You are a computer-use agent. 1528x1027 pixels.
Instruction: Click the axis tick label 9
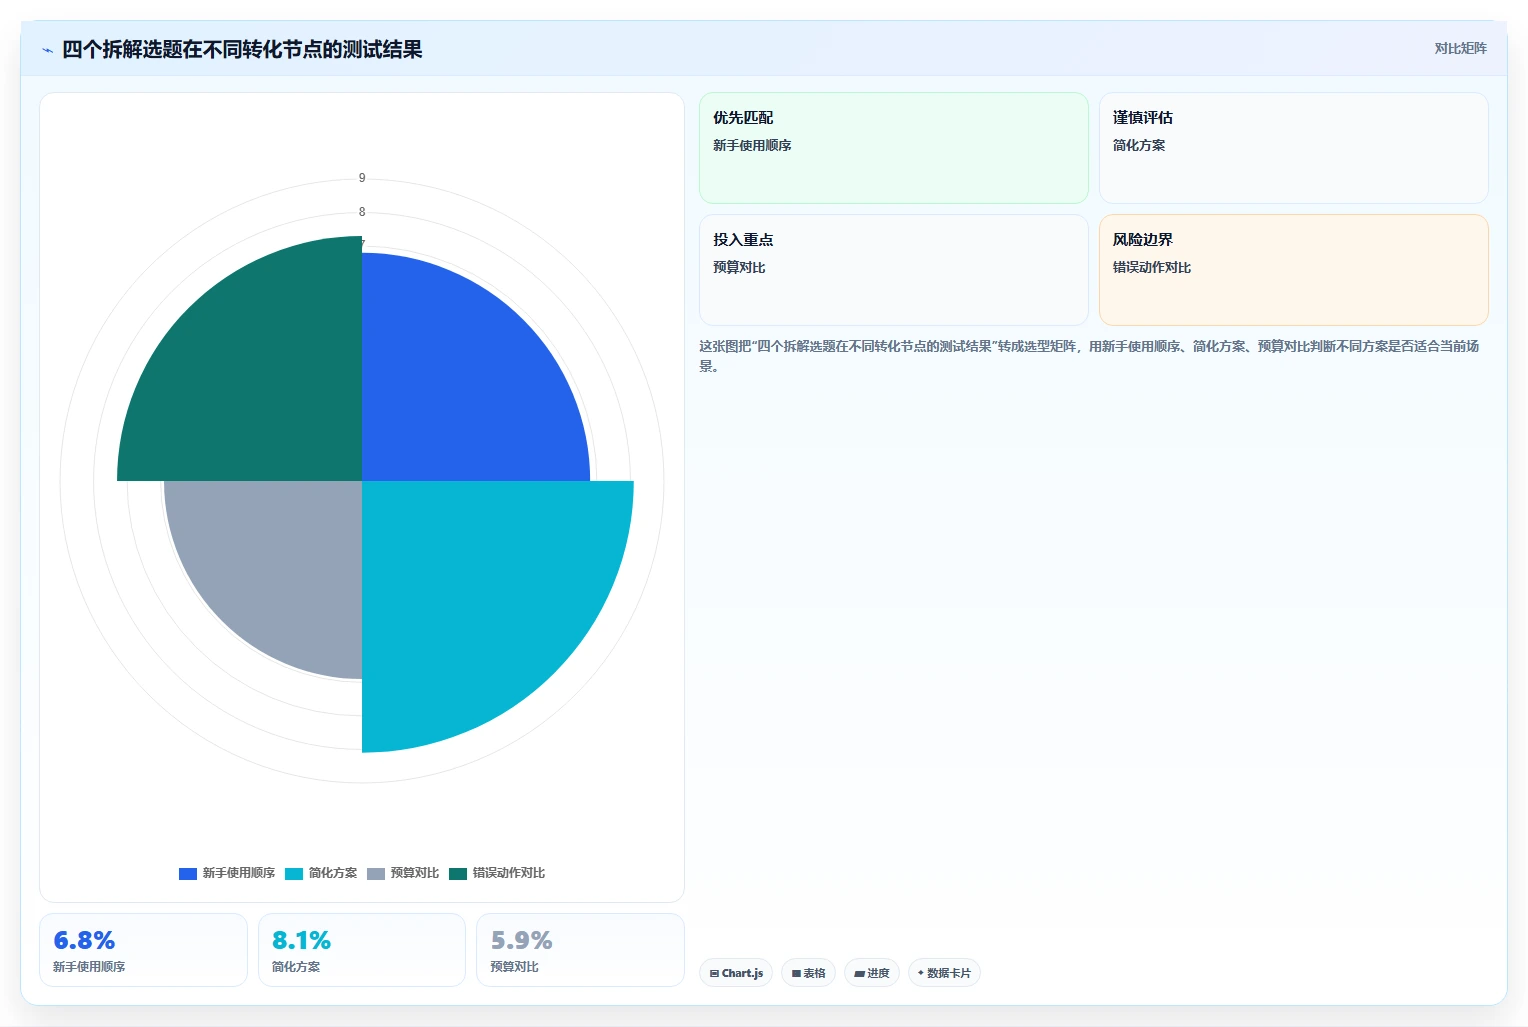(x=362, y=178)
